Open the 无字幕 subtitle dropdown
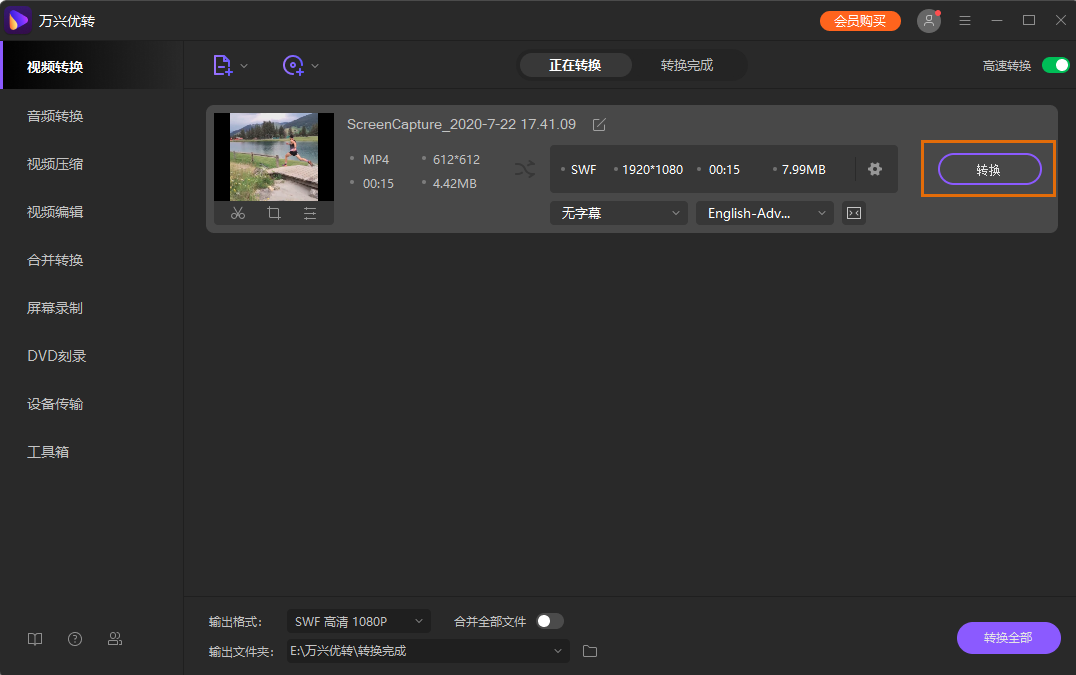This screenshot has height=675, width=1076. click(x=618, y=212)
